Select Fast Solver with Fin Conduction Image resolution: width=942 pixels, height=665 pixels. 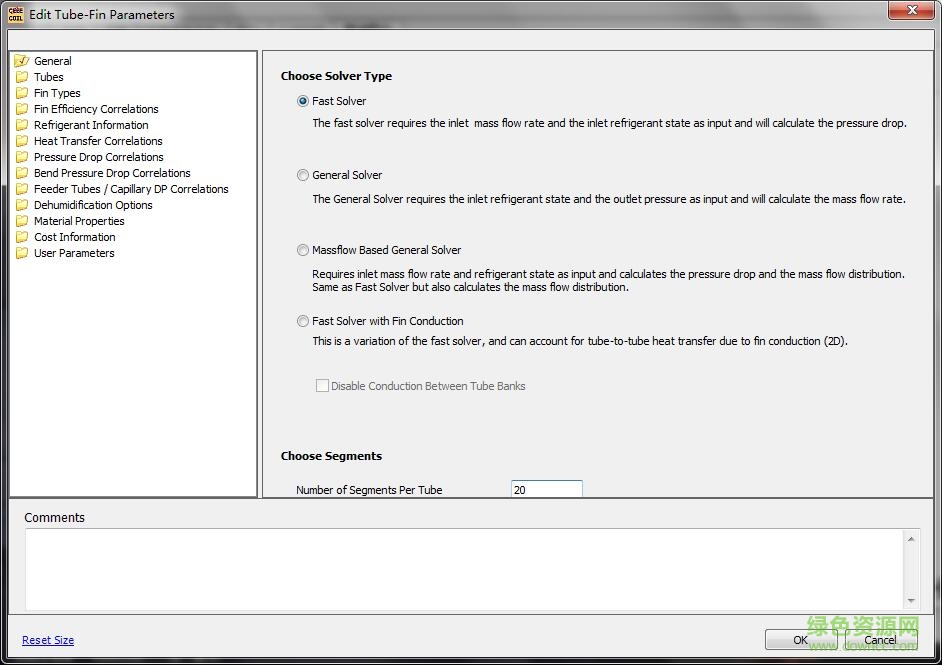click(303, 321)
